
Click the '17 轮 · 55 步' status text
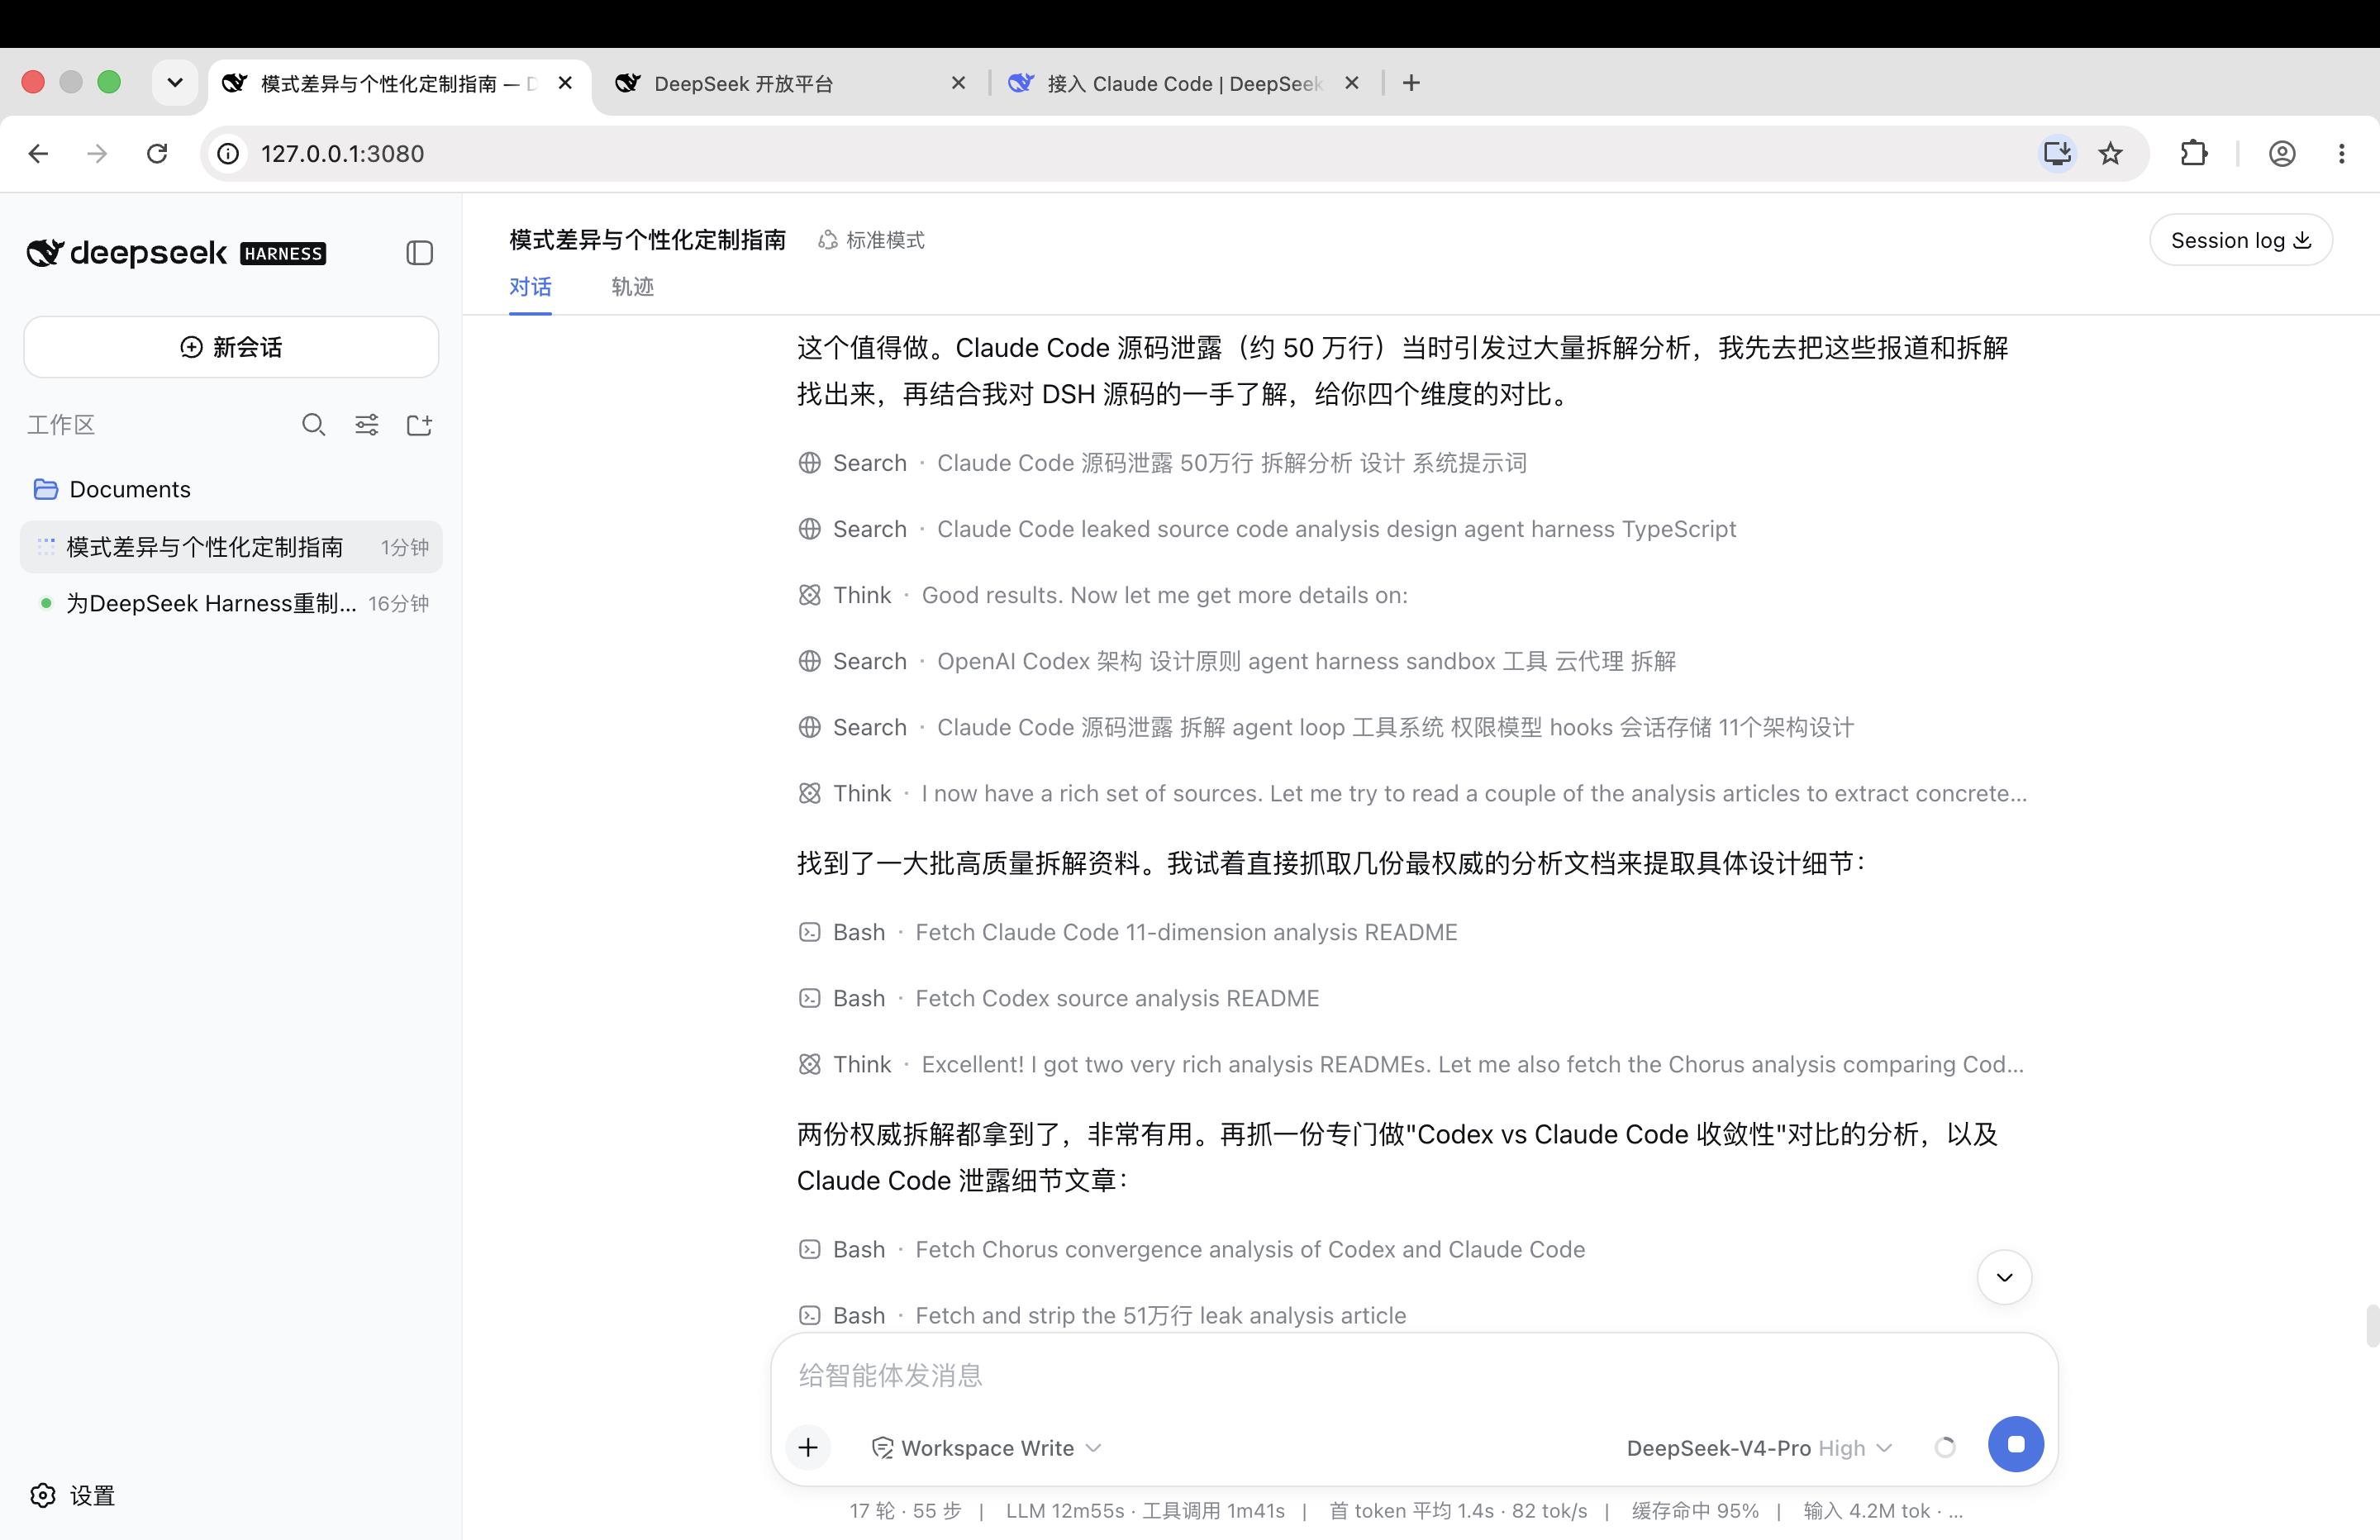click(x=905, y=1511)
